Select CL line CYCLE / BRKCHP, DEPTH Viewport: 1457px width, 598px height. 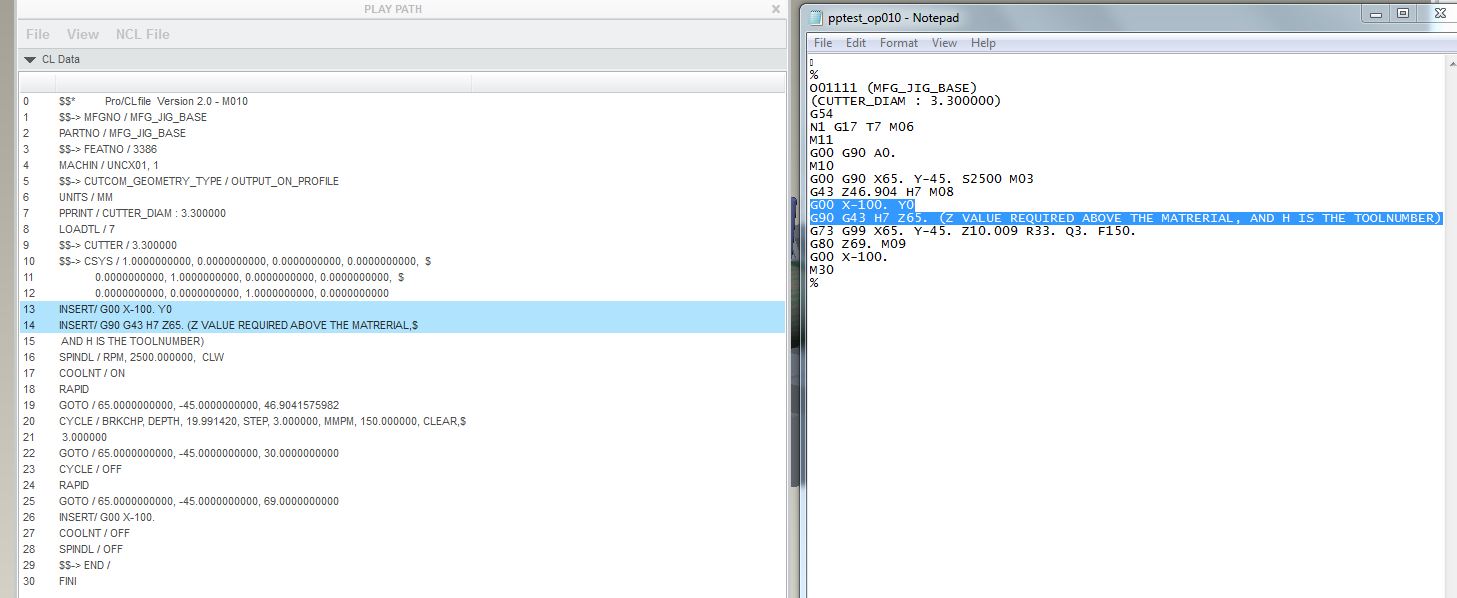pos(402,421)
